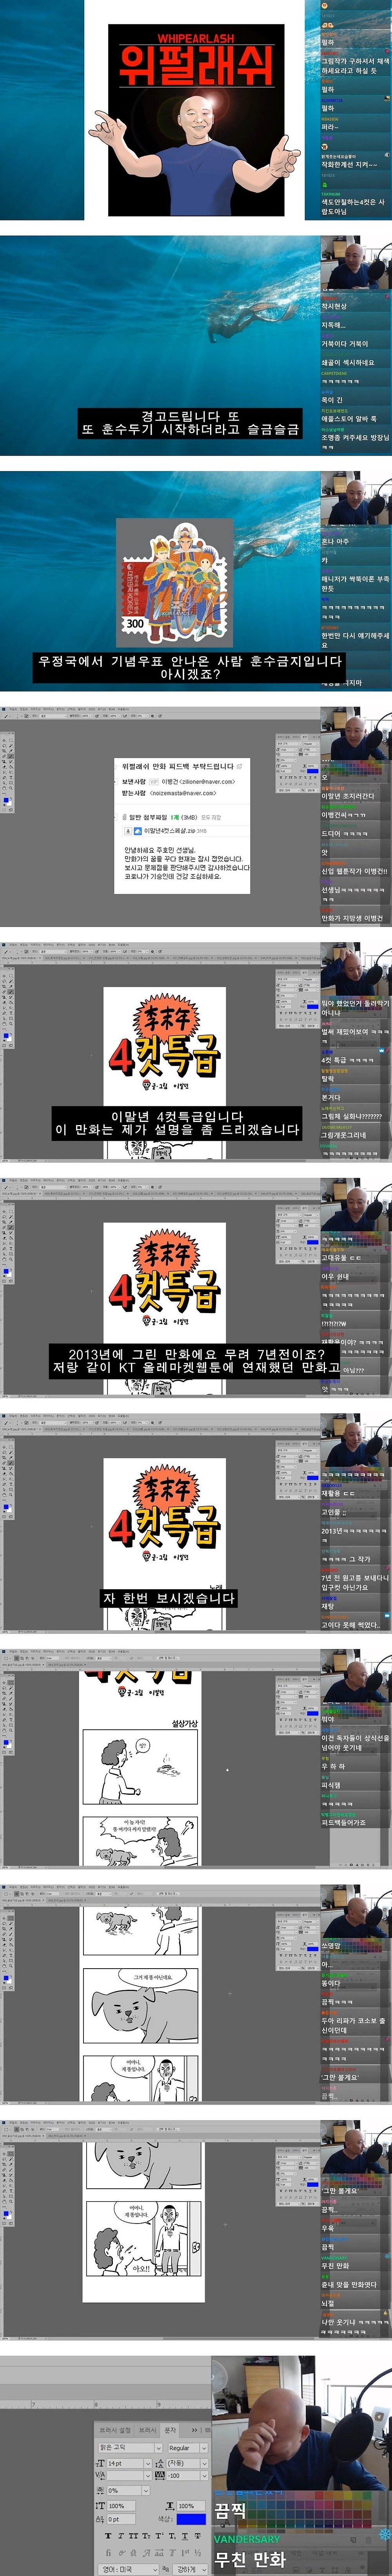Open the 이말년4컷스페셜.zip attachment

170,831
